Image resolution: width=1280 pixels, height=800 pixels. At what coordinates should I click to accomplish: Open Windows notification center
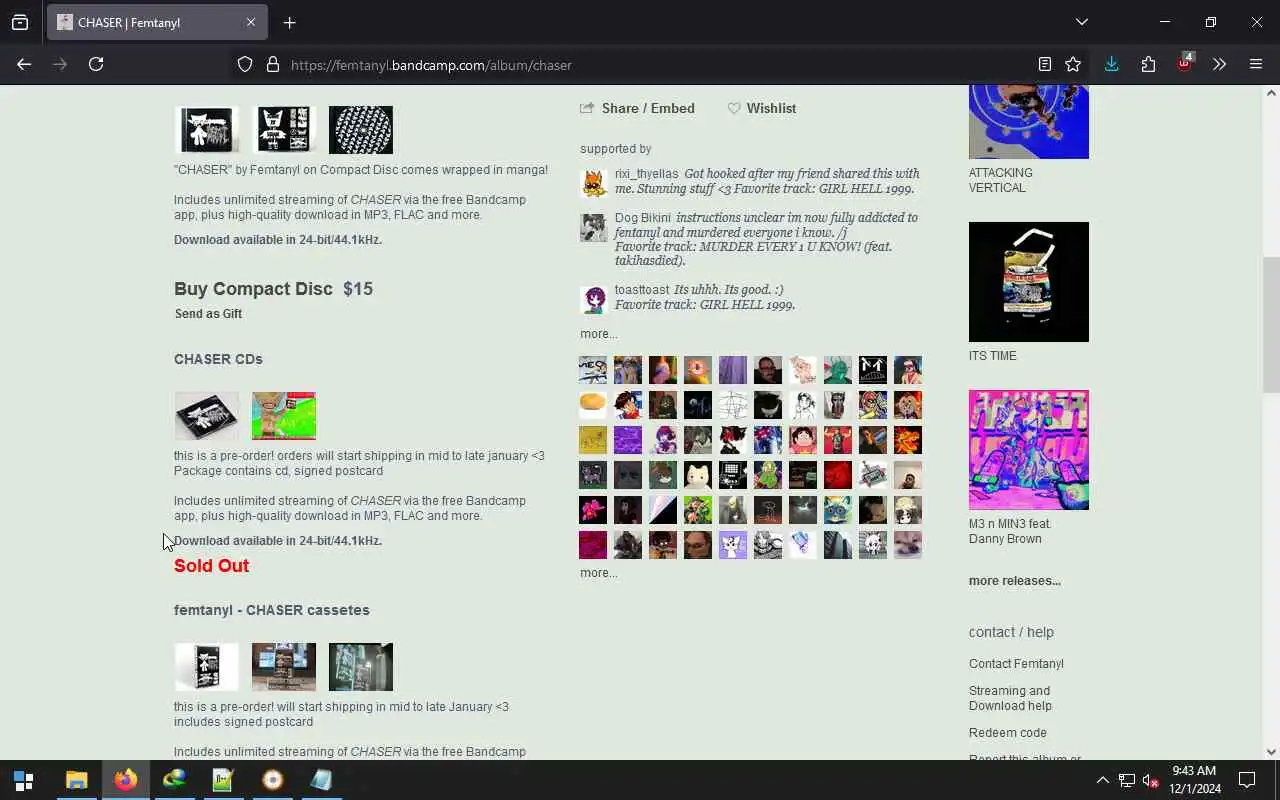point(1247,780)
